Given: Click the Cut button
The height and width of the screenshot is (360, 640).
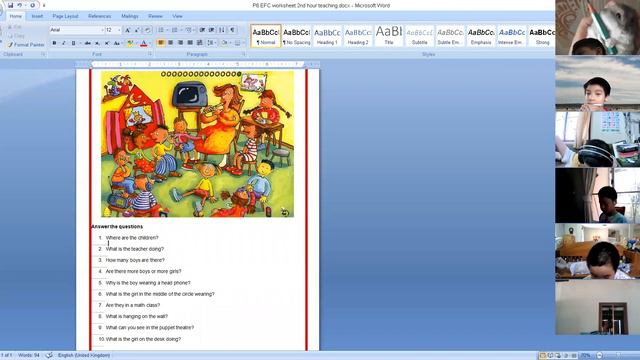Looking at the screenshot, I should (x=15, y=27).
